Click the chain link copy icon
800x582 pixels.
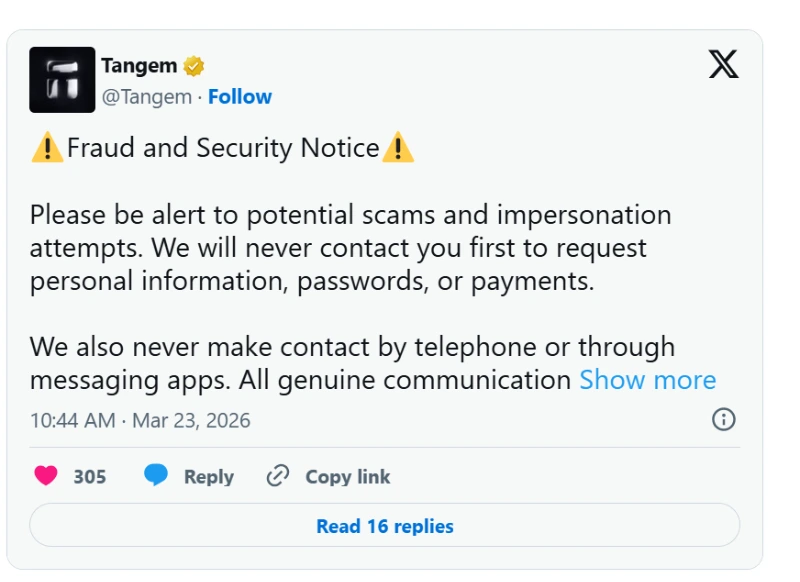click(x=278, y=476)
